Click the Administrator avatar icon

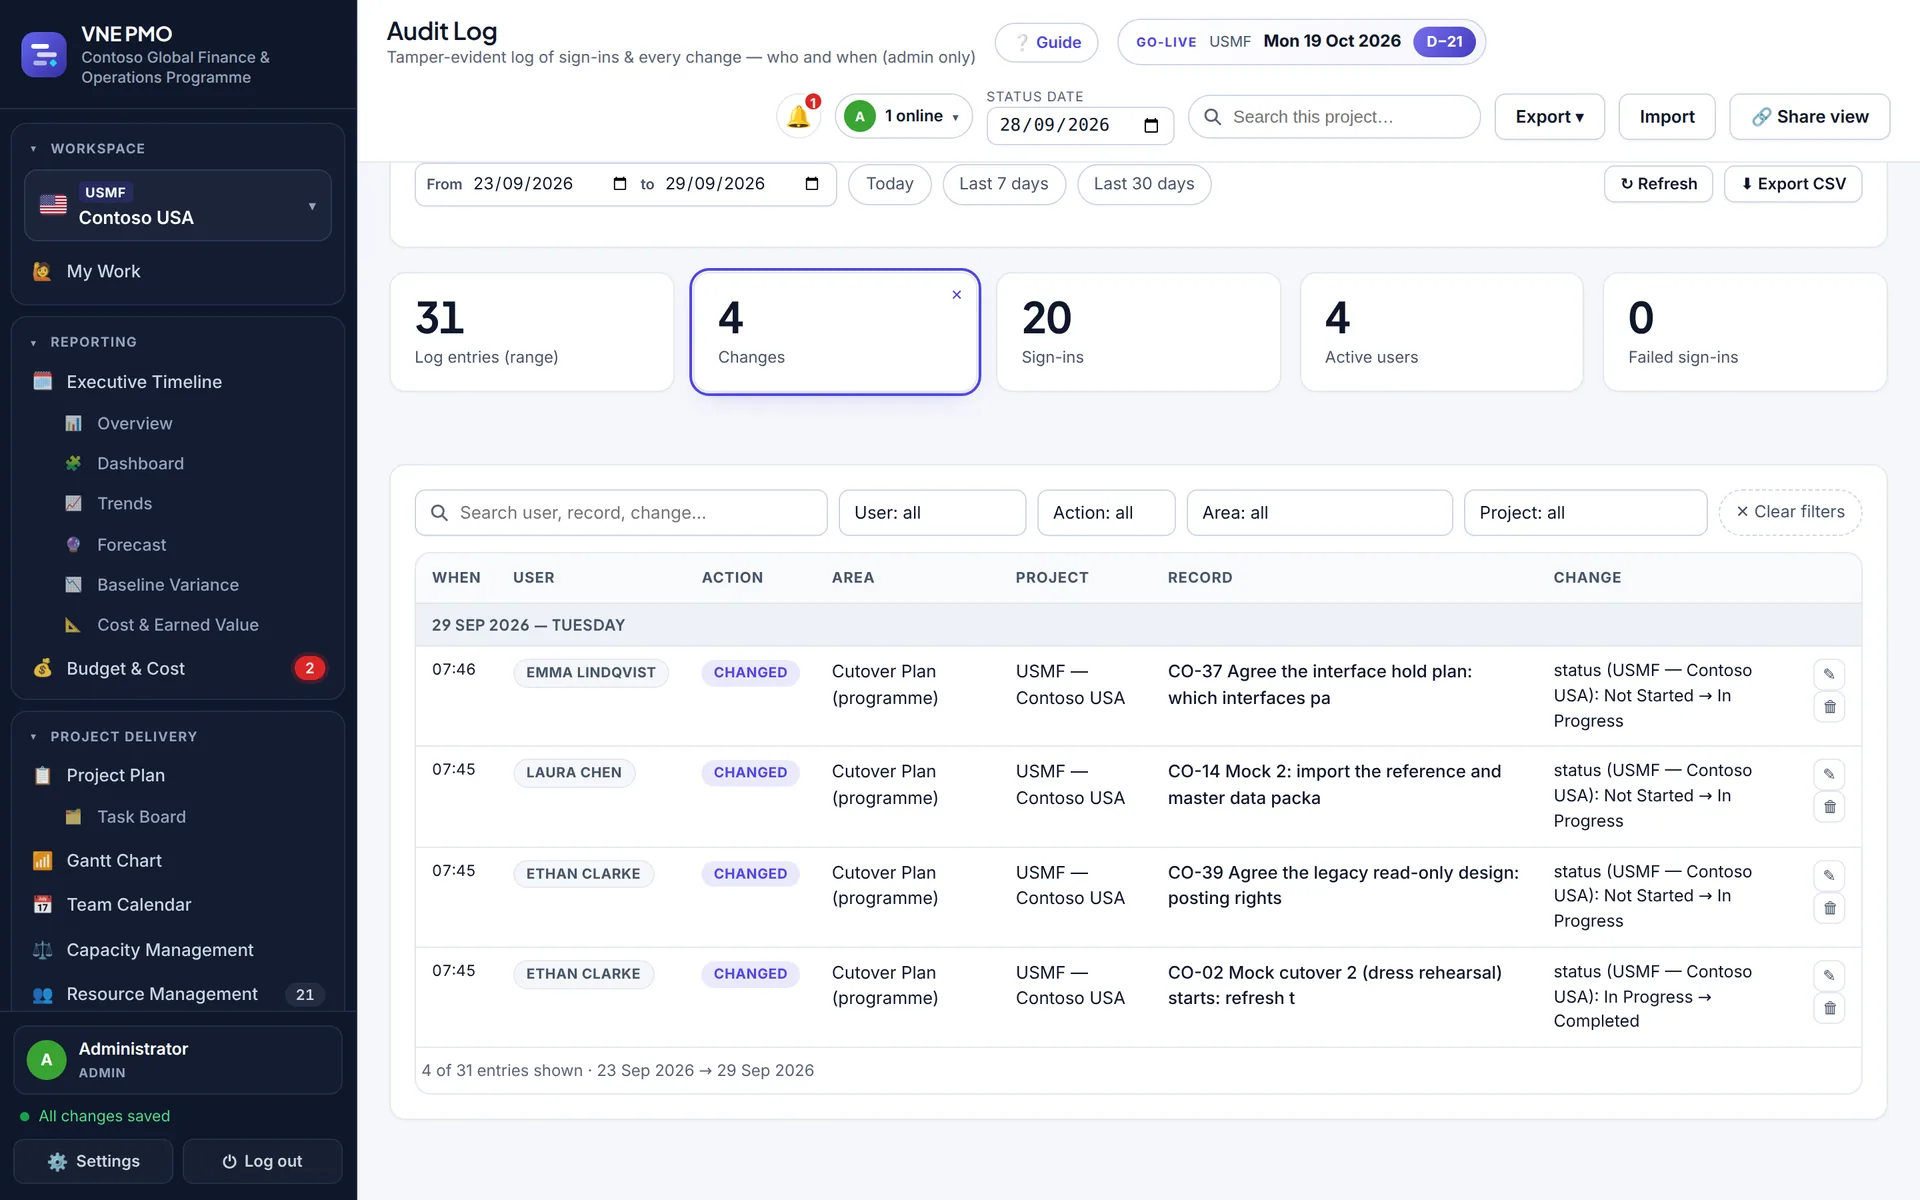click(x=46, y=1060)
